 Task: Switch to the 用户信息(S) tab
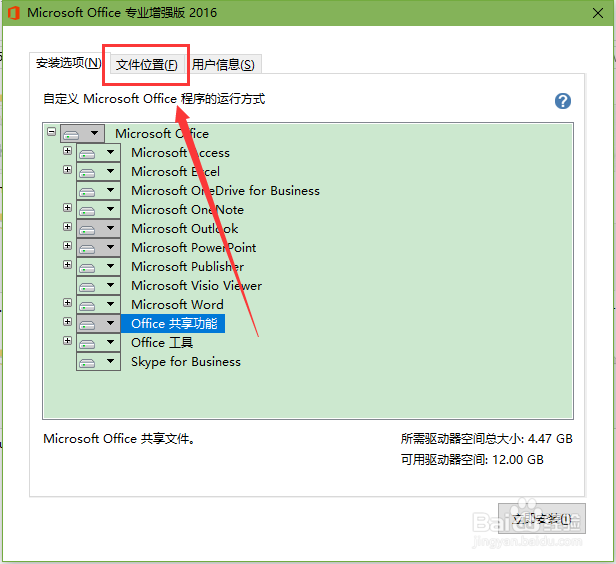tap(223, 64)
